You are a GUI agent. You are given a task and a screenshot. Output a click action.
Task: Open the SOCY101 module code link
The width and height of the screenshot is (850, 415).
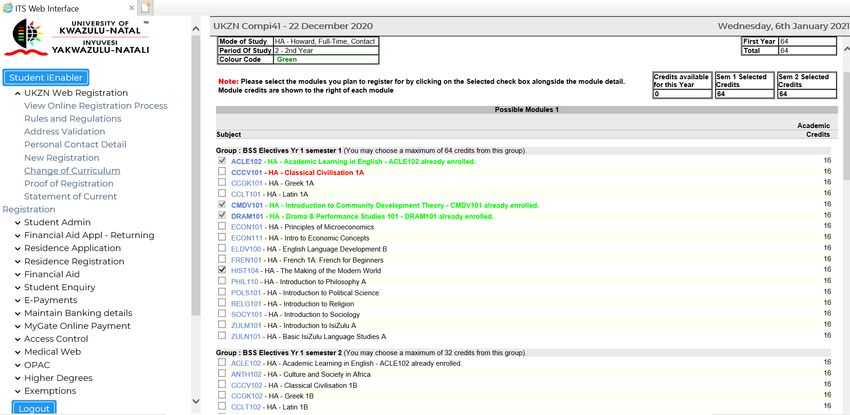click(247, 315)
